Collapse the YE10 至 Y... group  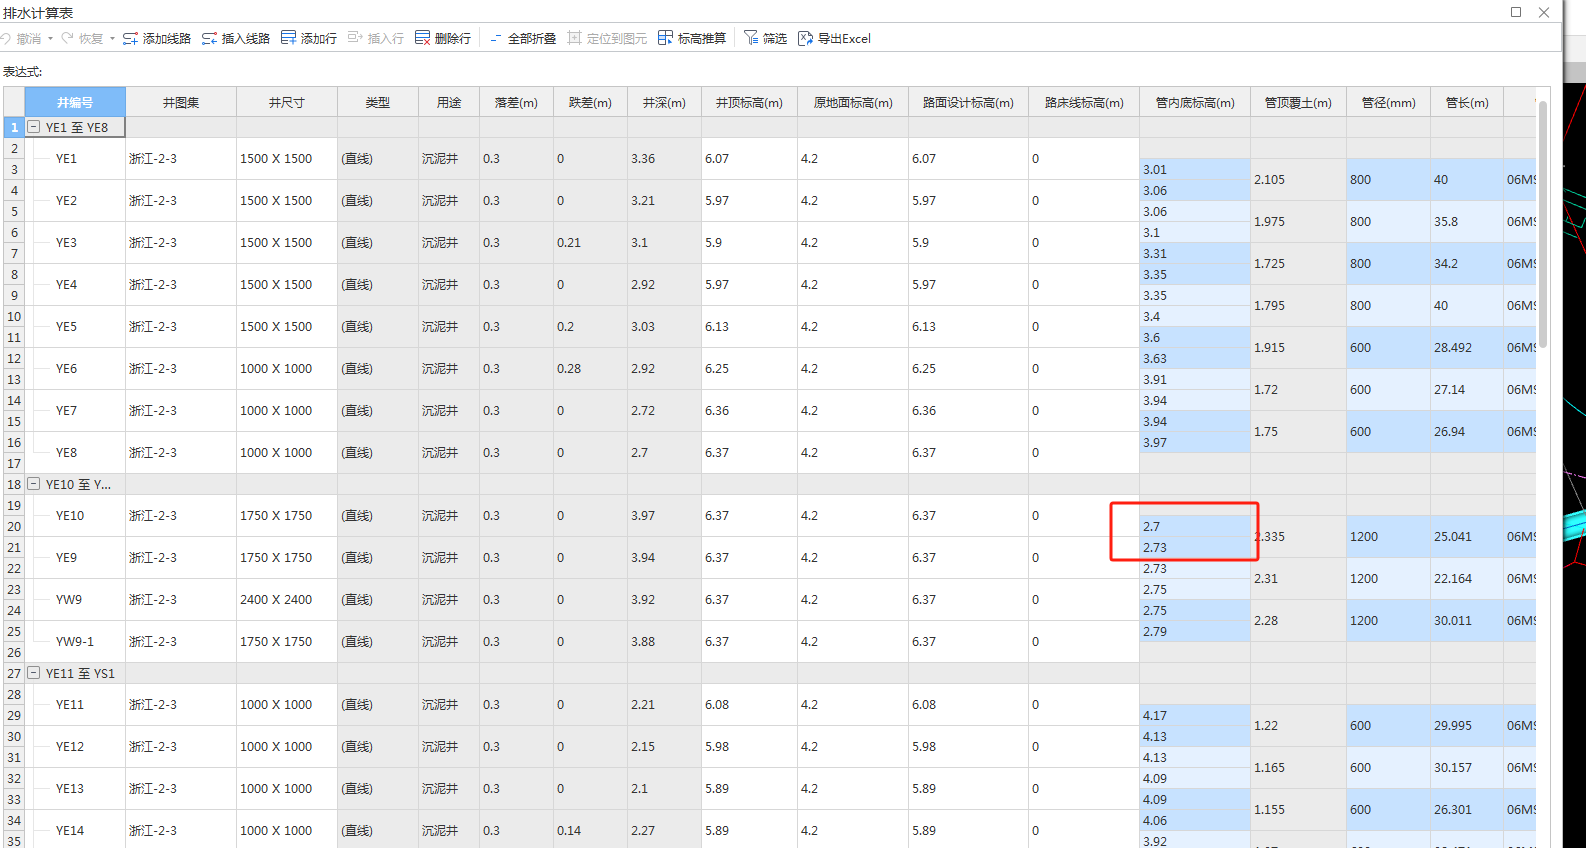click(x=34, y=484)
